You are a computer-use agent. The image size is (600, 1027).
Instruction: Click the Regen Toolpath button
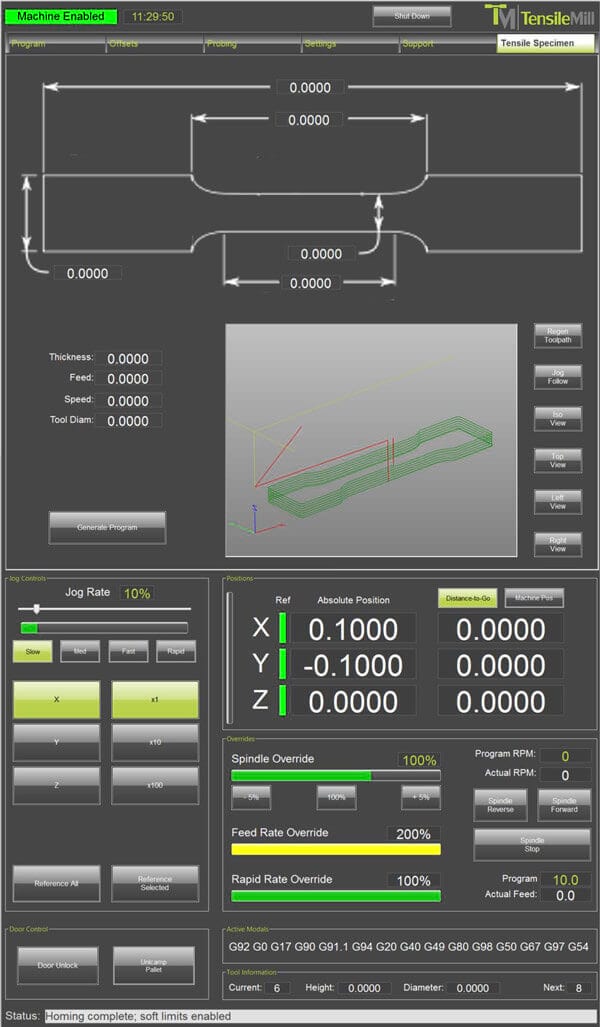(557, 335)
